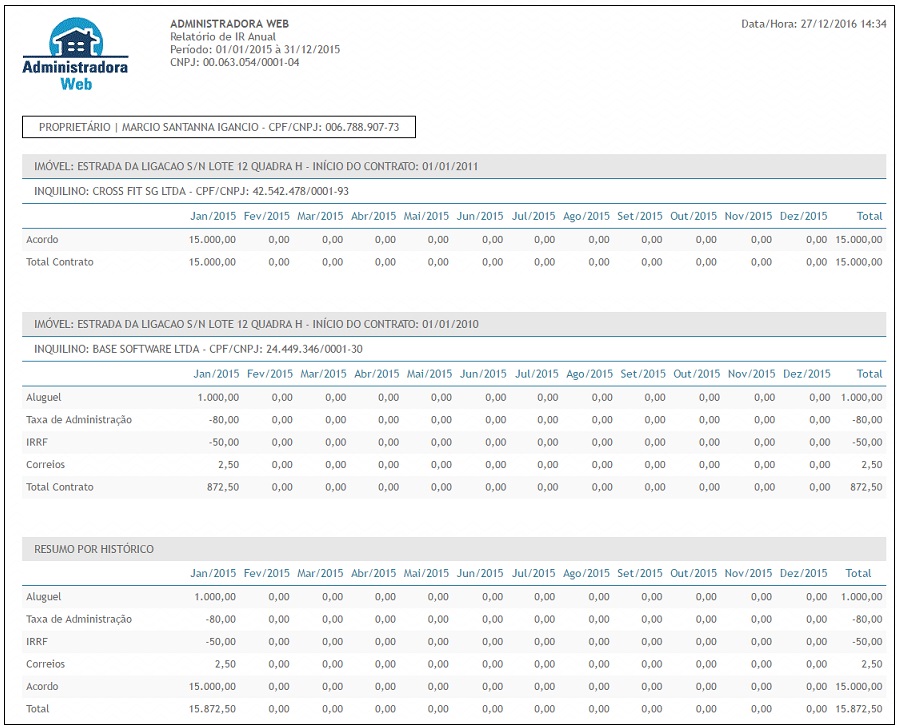Click Taxa de Administração in Base Software table
The width and height of the screenshot is (897, 728).
[79, 420]
